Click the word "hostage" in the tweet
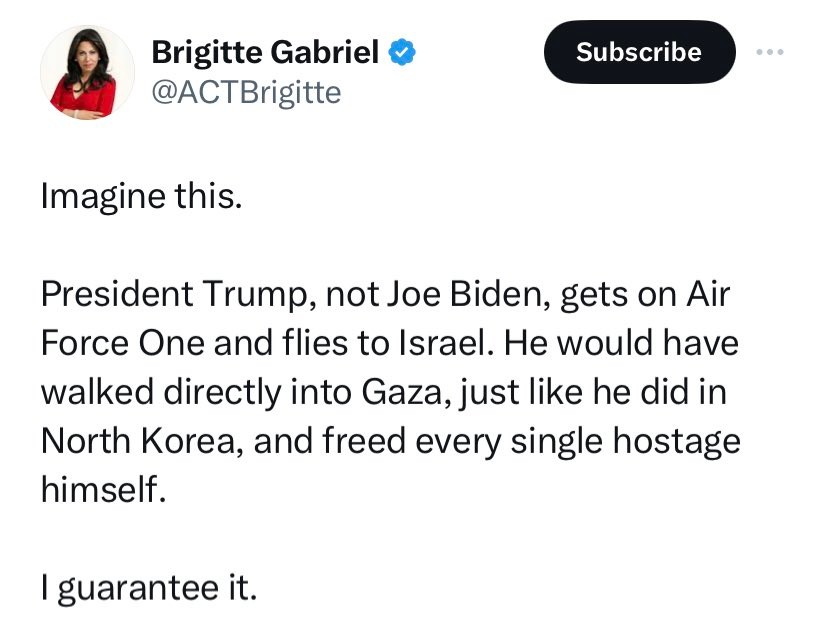Image resolution: width=828 pixels, height=636 pixels. [674, 441]
